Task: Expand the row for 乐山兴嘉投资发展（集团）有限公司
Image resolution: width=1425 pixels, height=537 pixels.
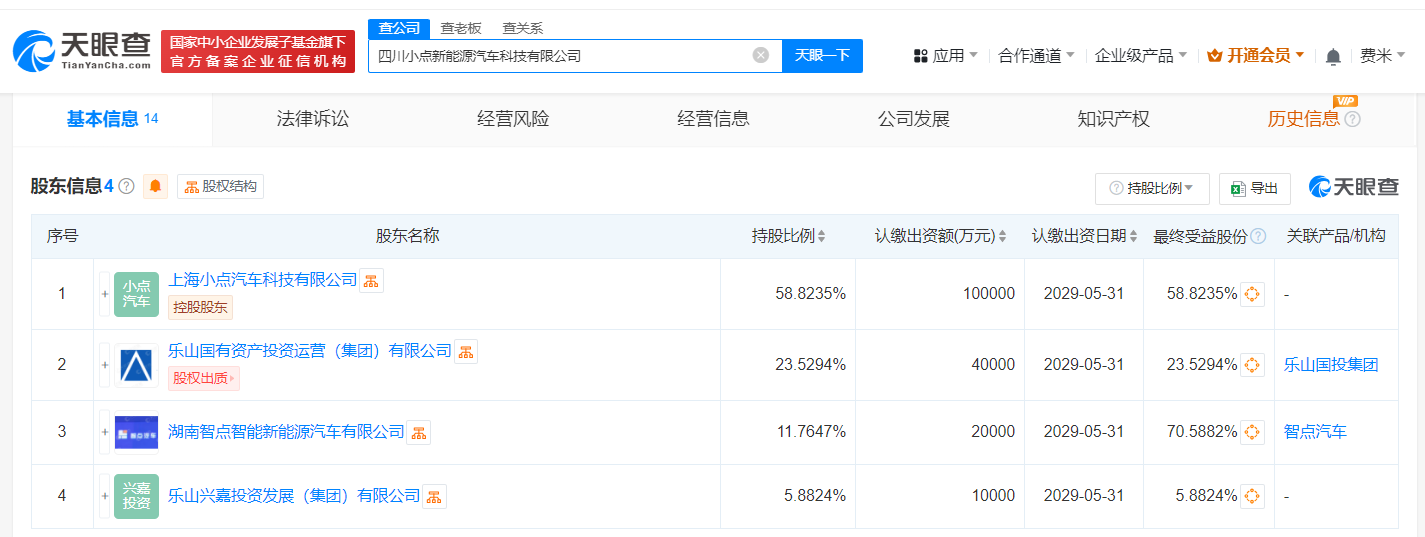Action: click(104, 496)
